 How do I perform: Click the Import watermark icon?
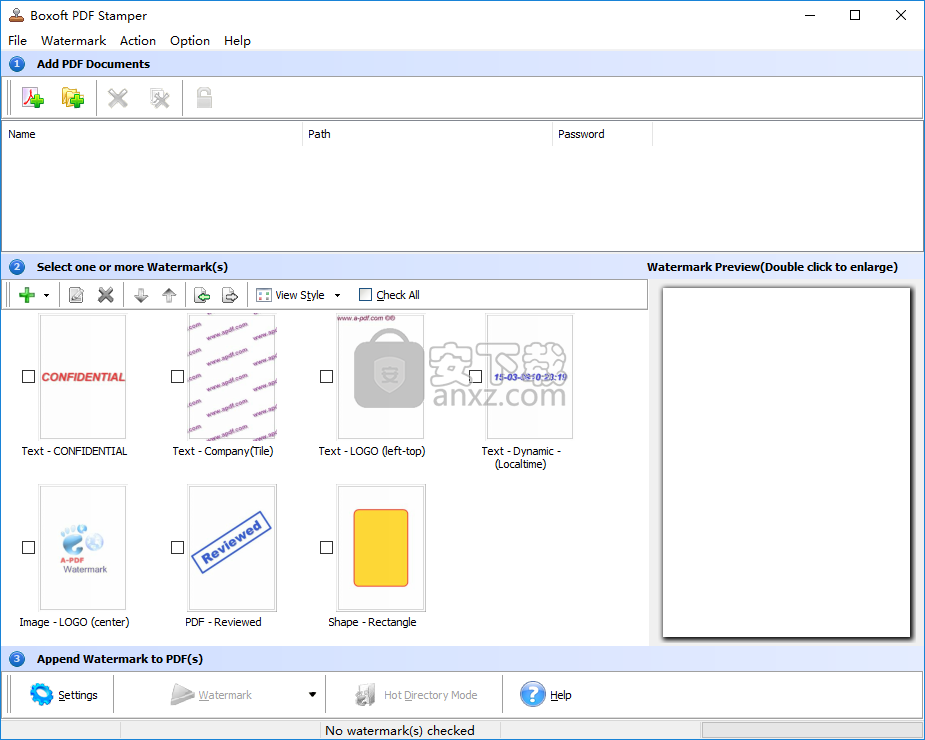tap(202, 295)
